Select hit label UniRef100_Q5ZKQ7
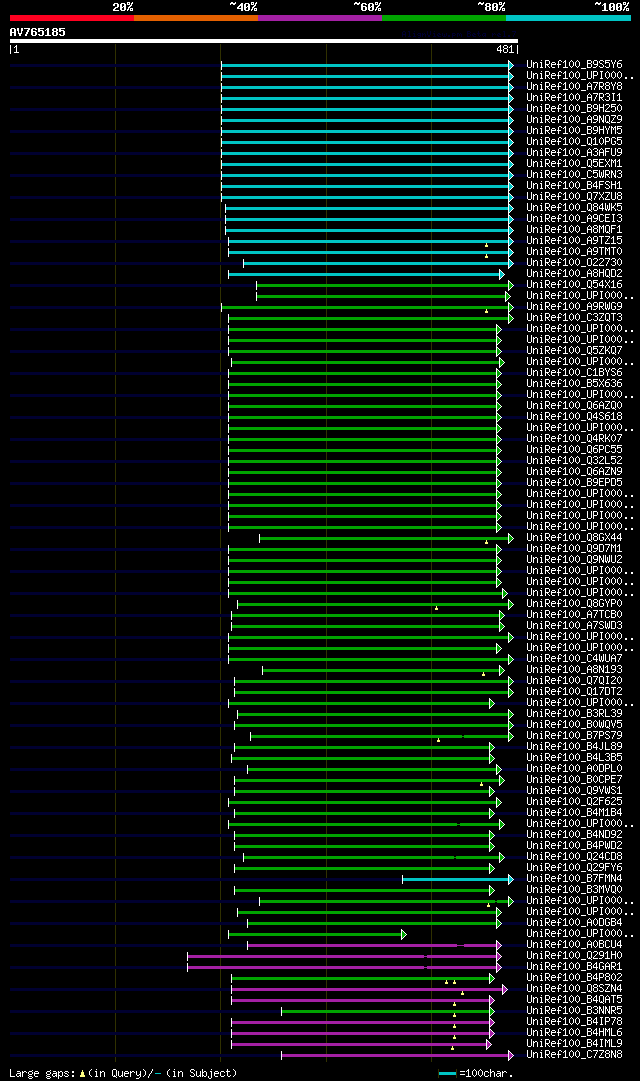Screen dimensions: 640x1081 [574, 351]
